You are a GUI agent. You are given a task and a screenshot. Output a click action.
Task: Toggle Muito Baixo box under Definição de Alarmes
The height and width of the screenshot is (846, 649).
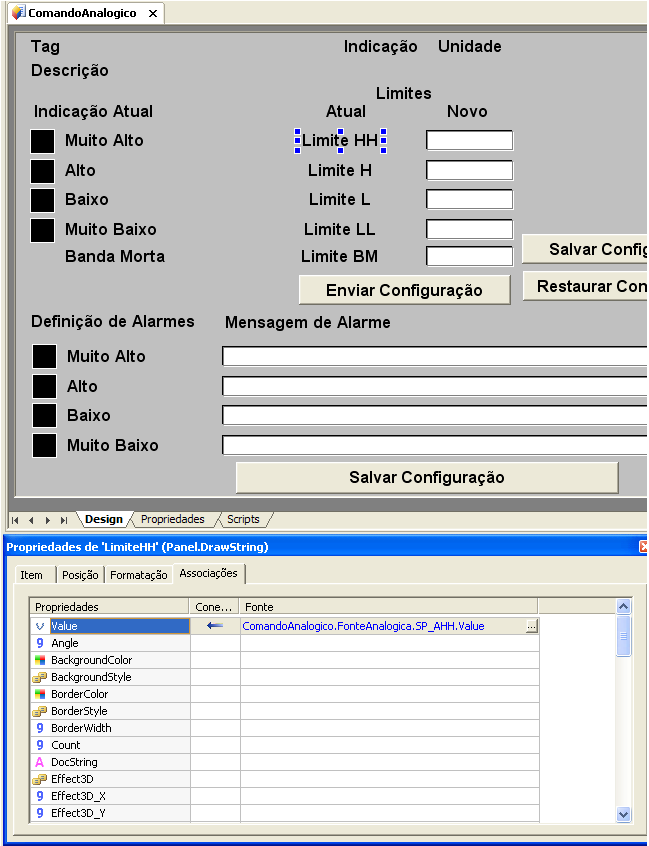click(x=44, y=446)
